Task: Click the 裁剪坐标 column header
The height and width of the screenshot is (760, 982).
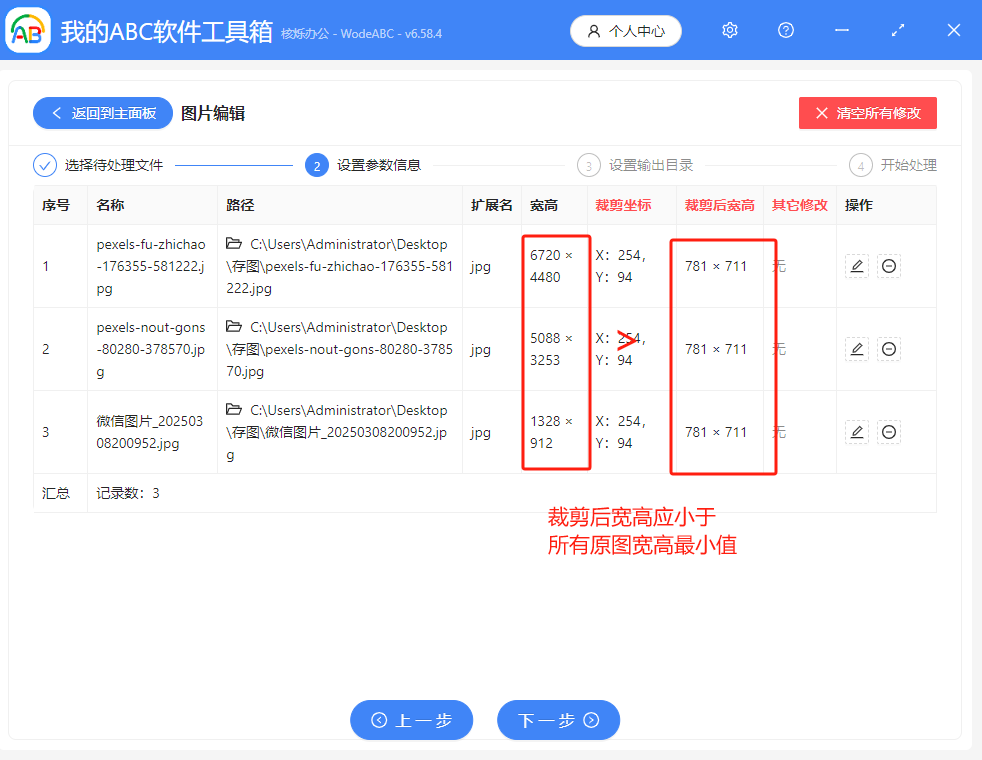Action: 621,205
